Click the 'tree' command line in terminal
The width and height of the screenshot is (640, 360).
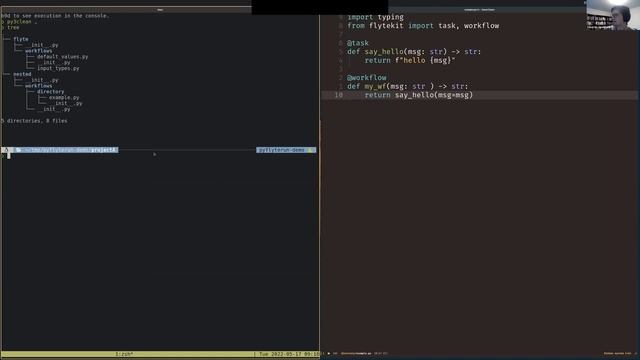tap(13, 27)
